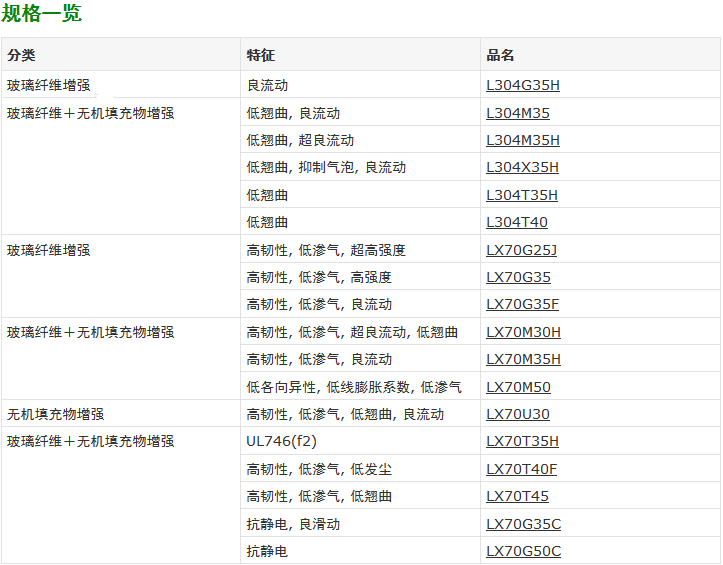Click the LX70G25J product name
Viewport: 723px width, 565px height.
point(521,250)
